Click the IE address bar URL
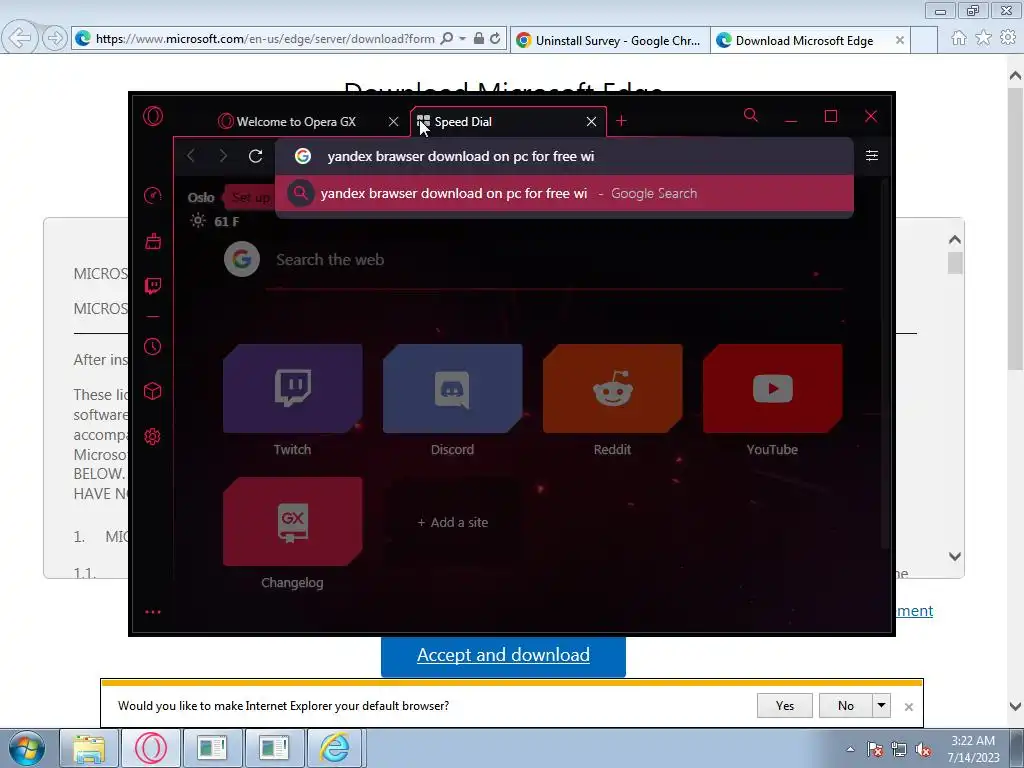Image resolution: width=1024 pixels, height=768 pixels. pos(265,39)
